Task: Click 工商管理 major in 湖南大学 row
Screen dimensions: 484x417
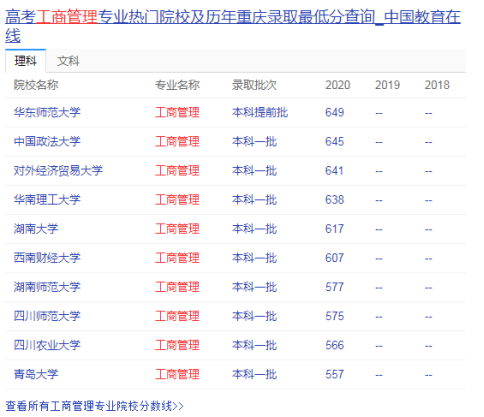Action: click(x=177, y=229)
